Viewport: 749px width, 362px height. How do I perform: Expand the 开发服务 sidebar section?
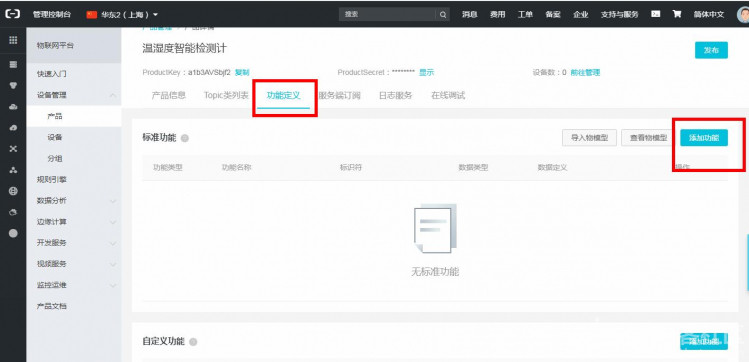click(x=113, y=243)
